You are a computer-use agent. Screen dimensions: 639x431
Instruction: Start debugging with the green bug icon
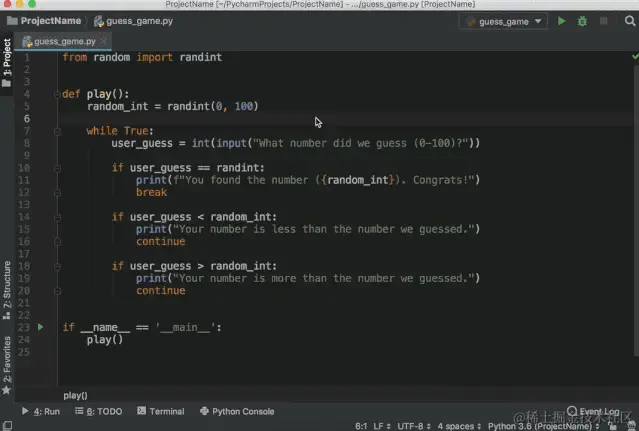click(582, 21)
